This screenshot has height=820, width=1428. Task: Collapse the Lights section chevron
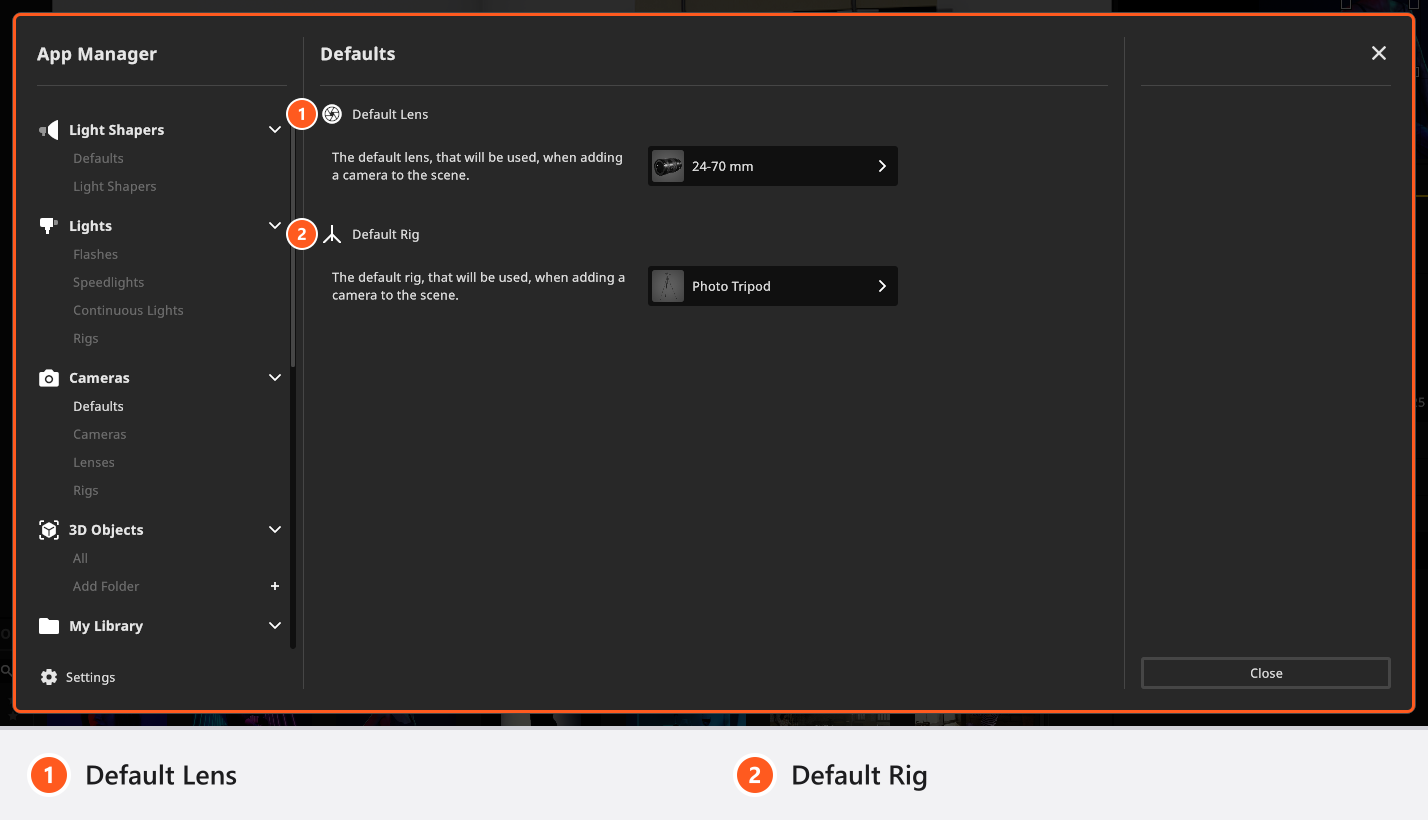tap(275, 226)
